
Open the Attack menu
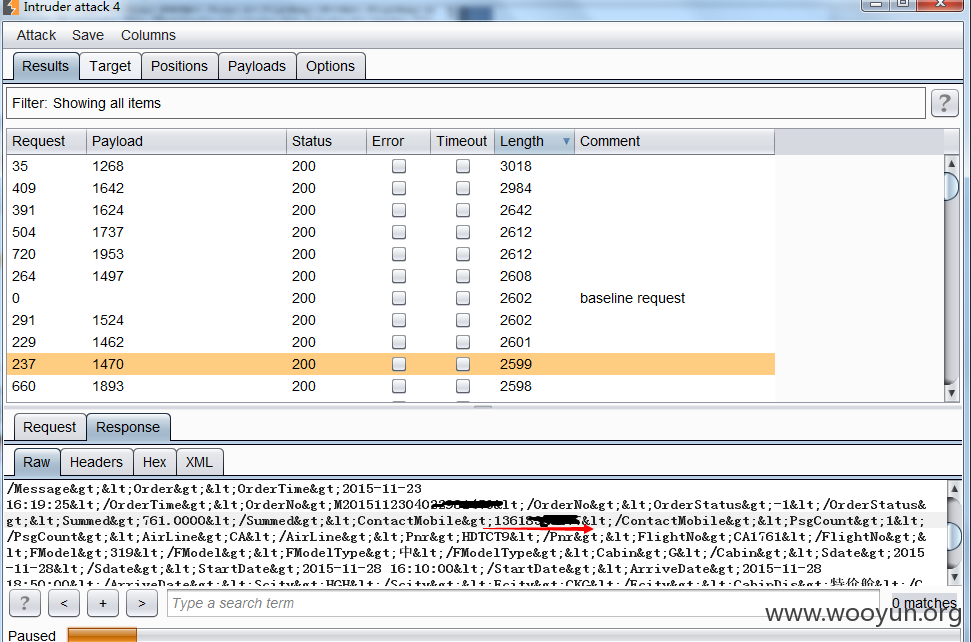[x=36, y=35]
